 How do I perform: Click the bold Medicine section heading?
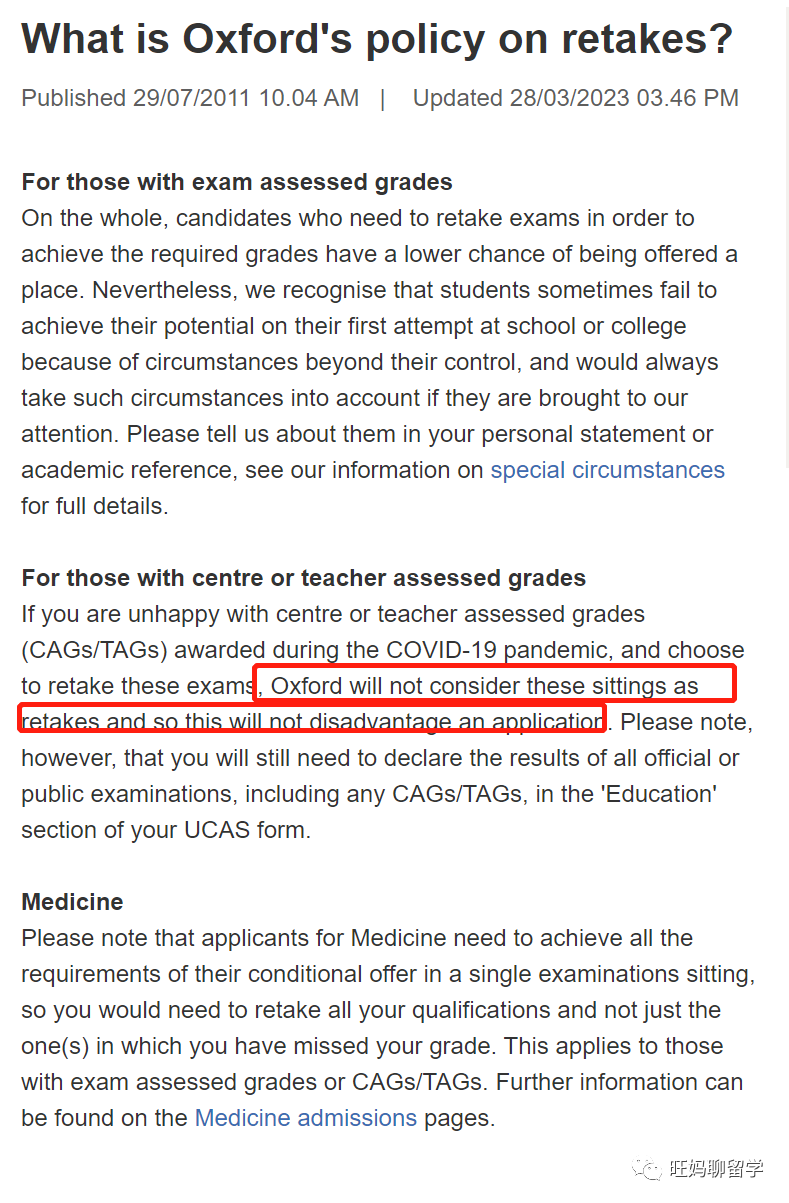(x=72, y=902)
